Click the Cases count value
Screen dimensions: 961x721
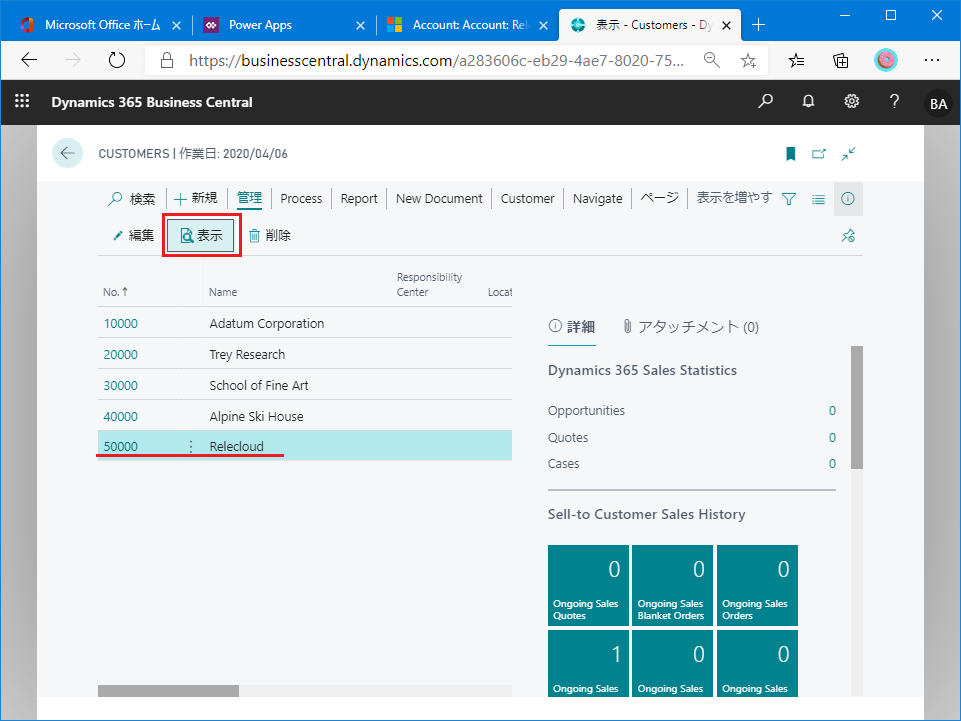832,464
